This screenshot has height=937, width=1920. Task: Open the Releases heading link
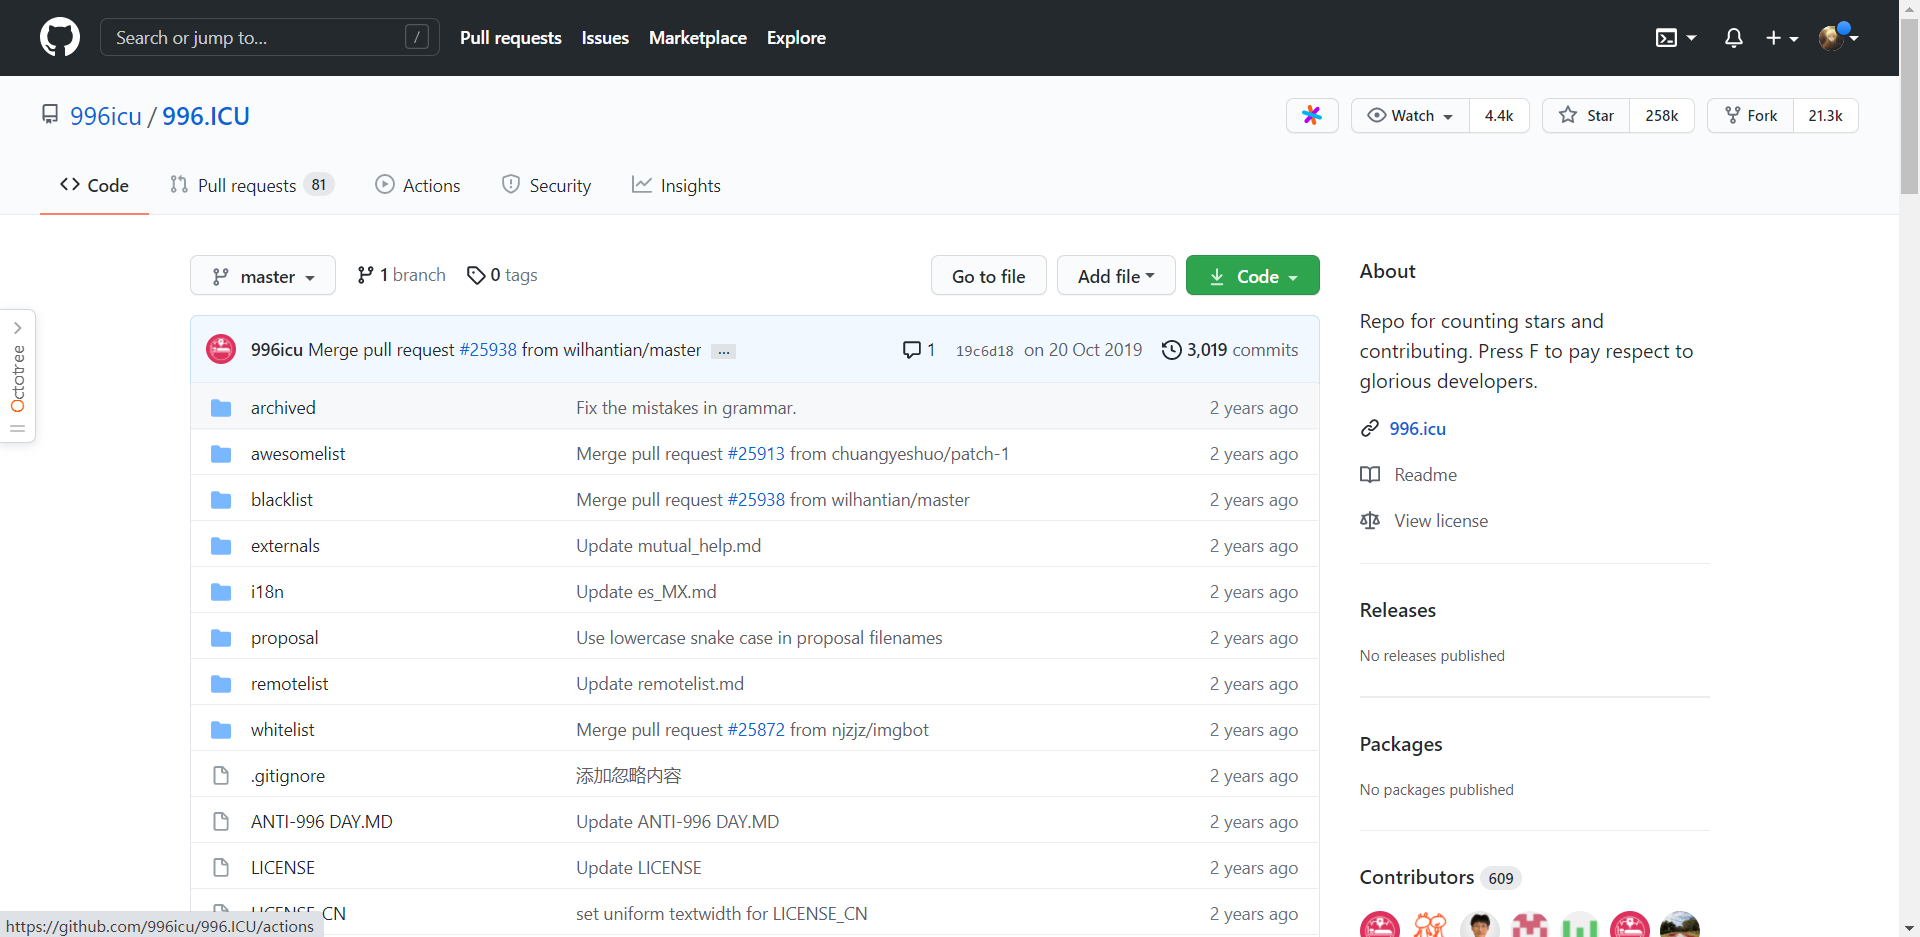point(1398,610)
